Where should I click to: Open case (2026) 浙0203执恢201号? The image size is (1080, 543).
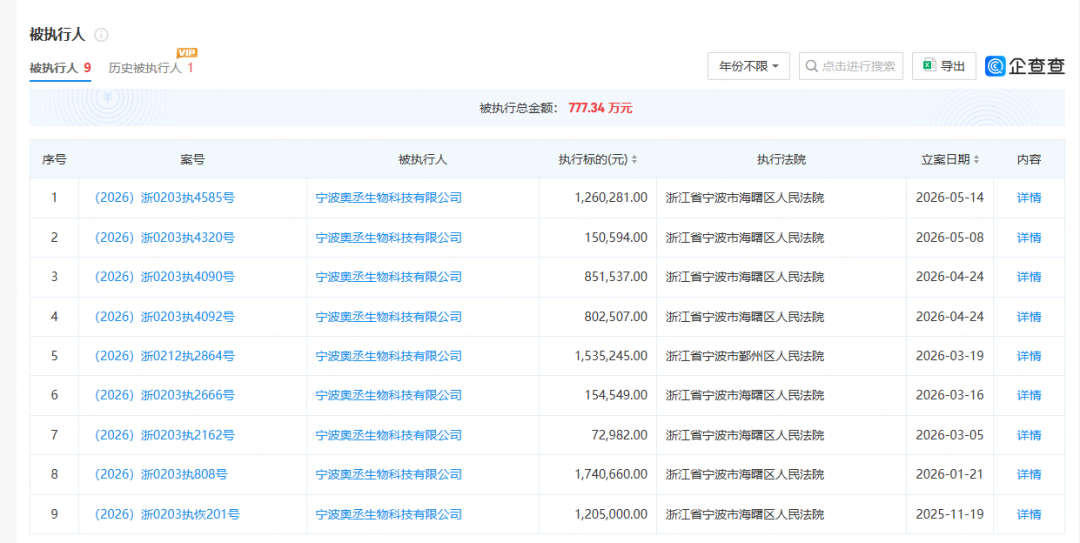pos(167,515)
